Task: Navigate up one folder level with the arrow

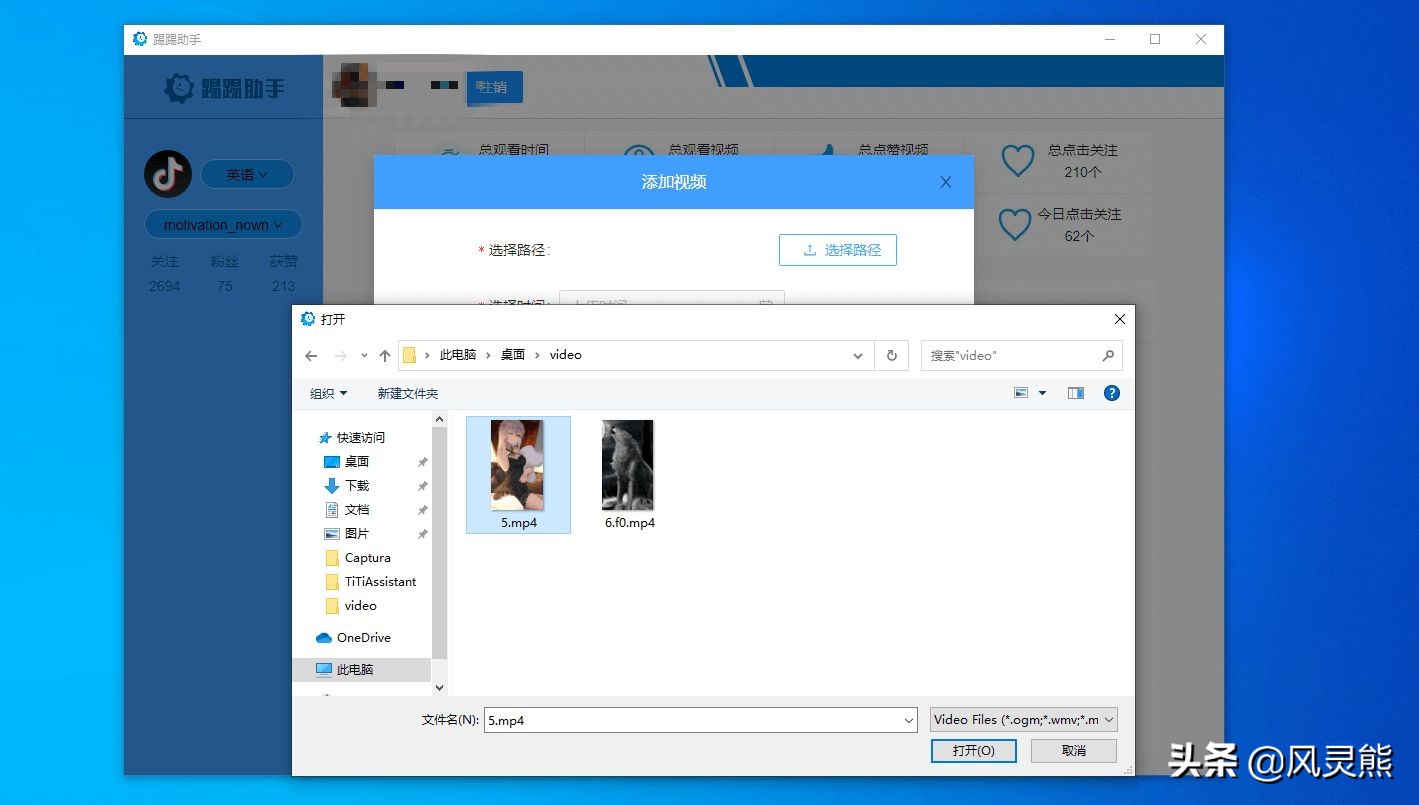Action: point(385,355)
